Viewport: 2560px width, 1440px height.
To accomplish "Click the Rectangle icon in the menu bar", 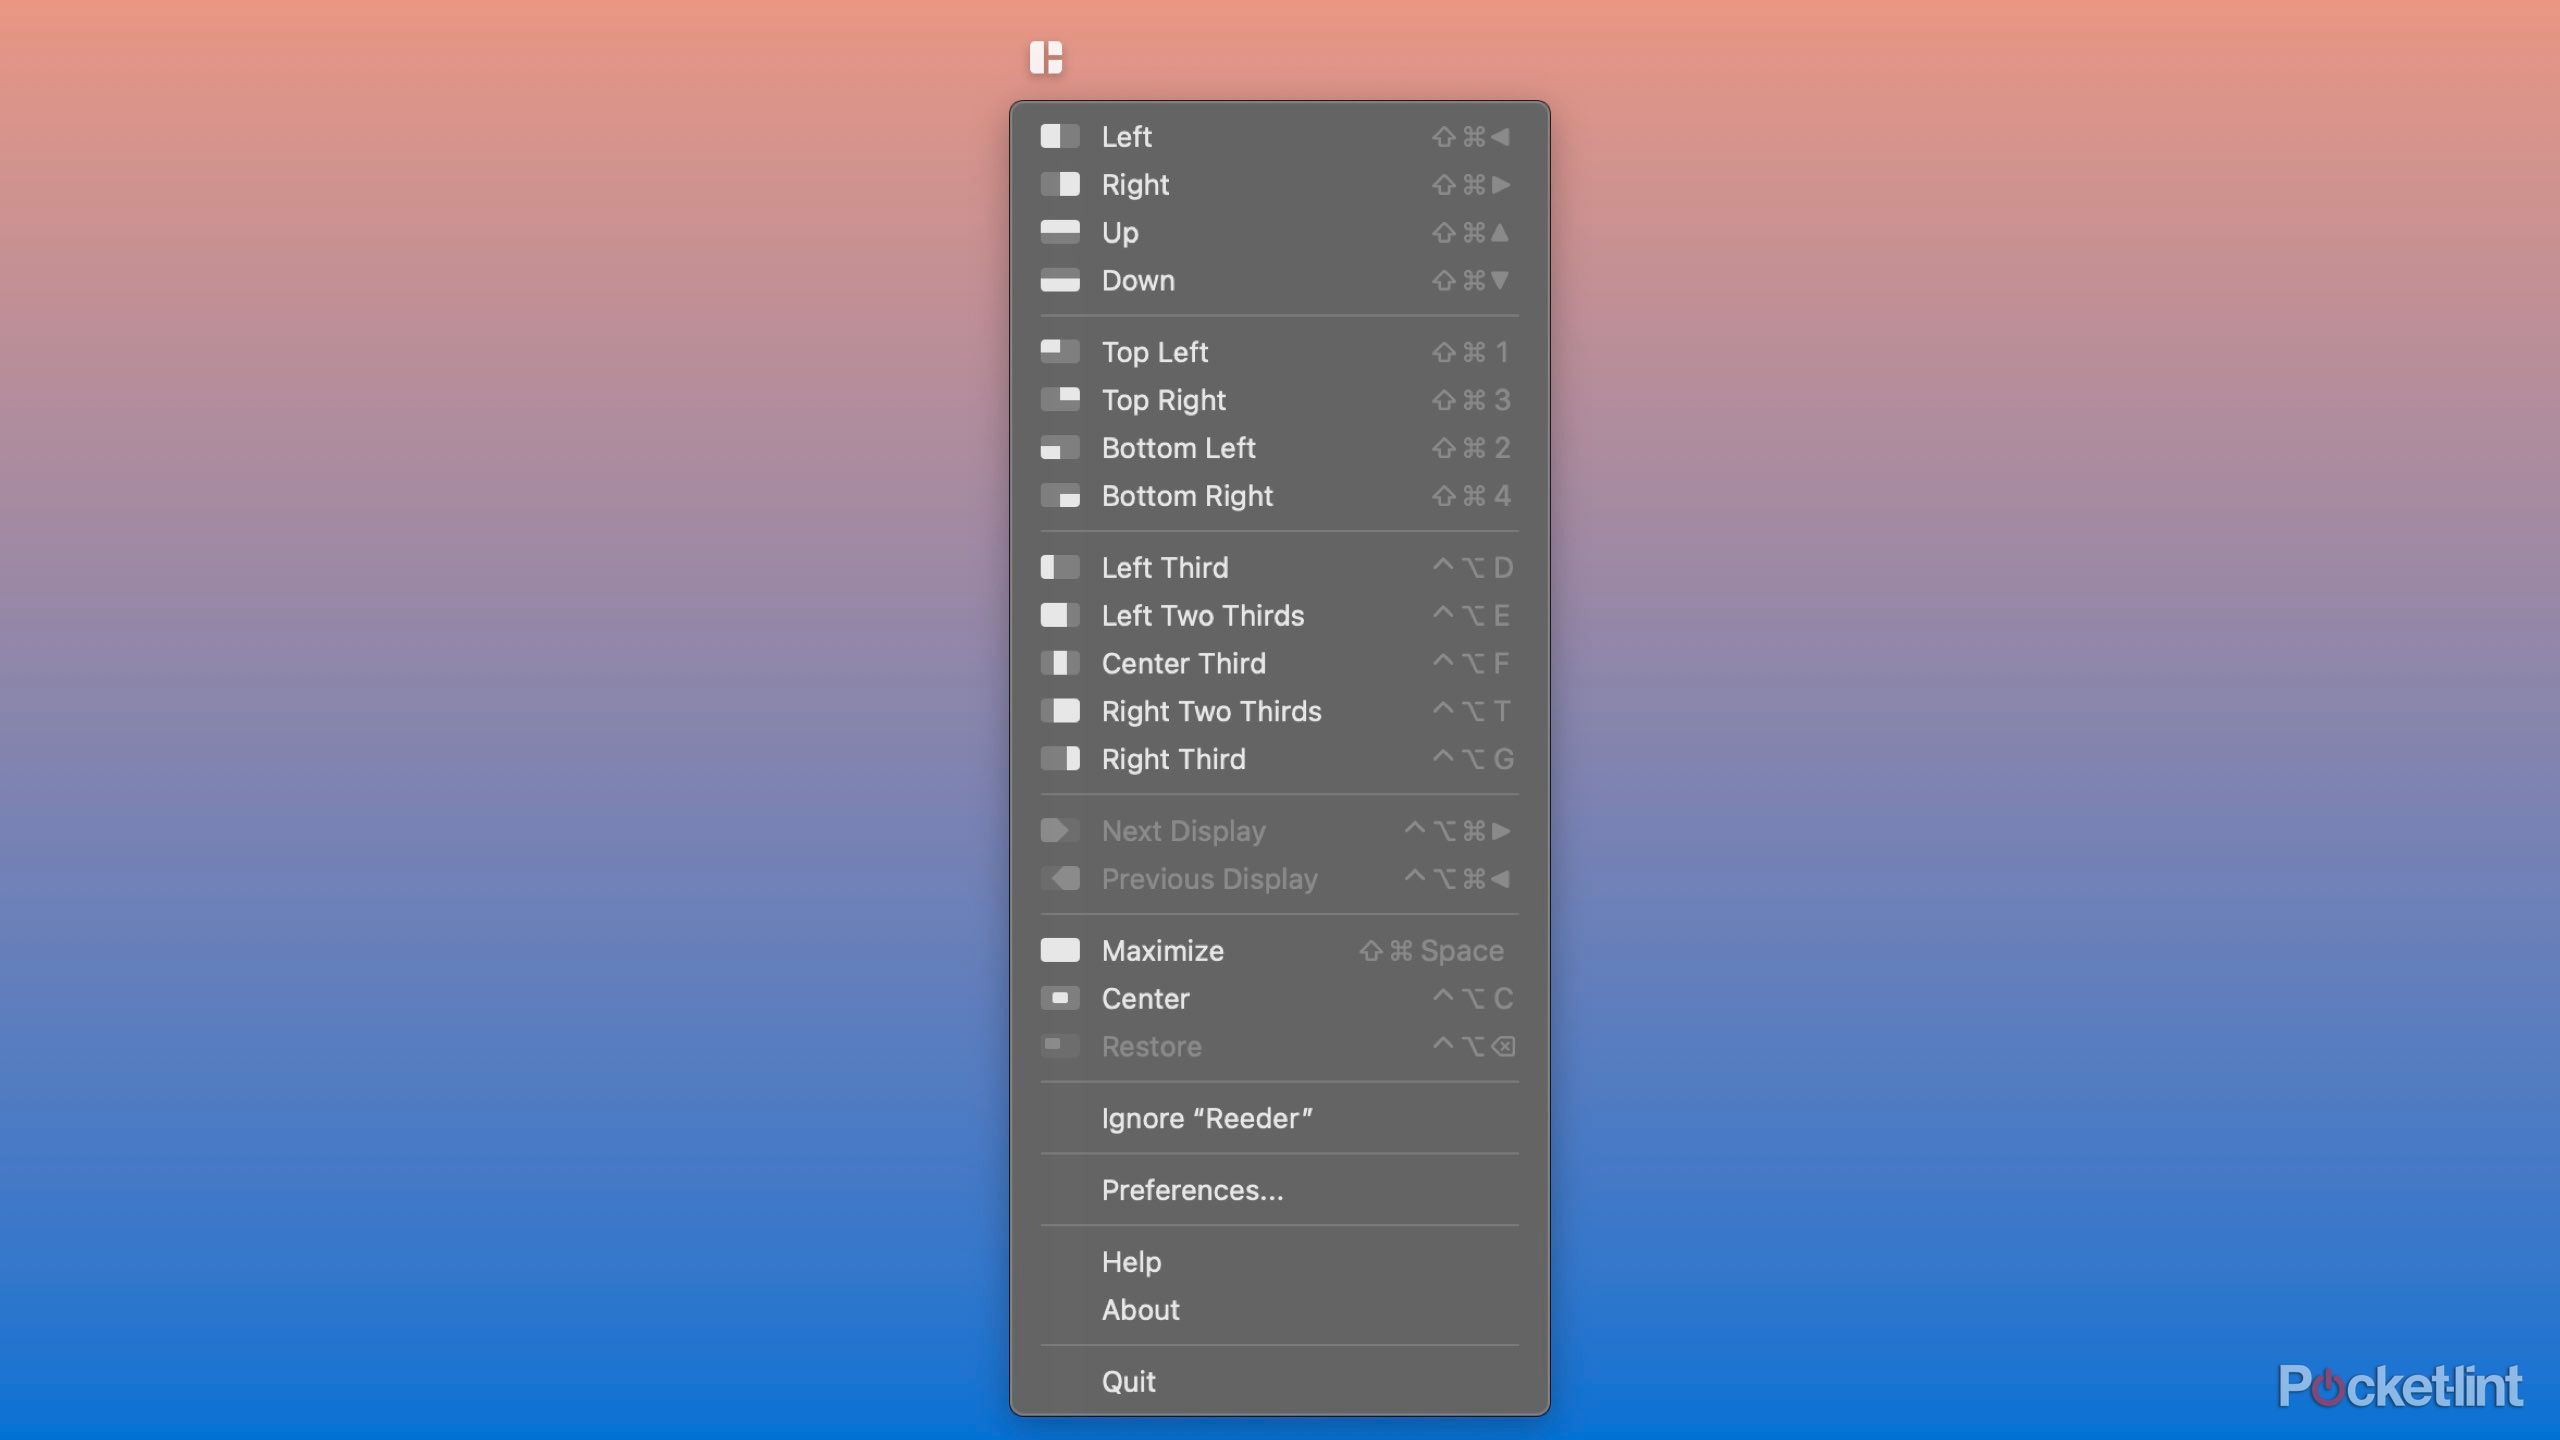I will tap(1048, 57).
